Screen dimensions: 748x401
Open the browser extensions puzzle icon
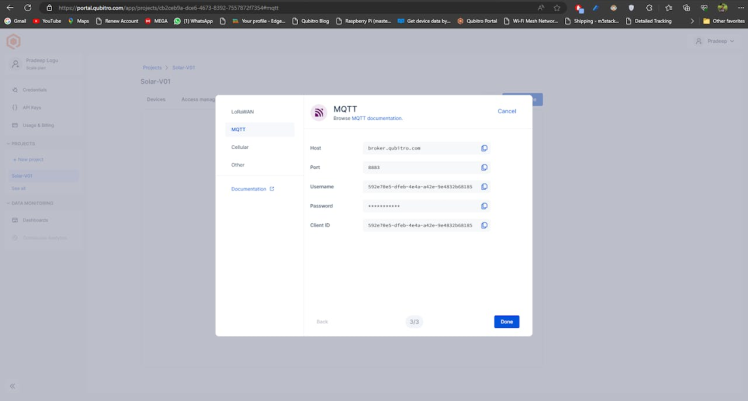(x=649, y=8)
